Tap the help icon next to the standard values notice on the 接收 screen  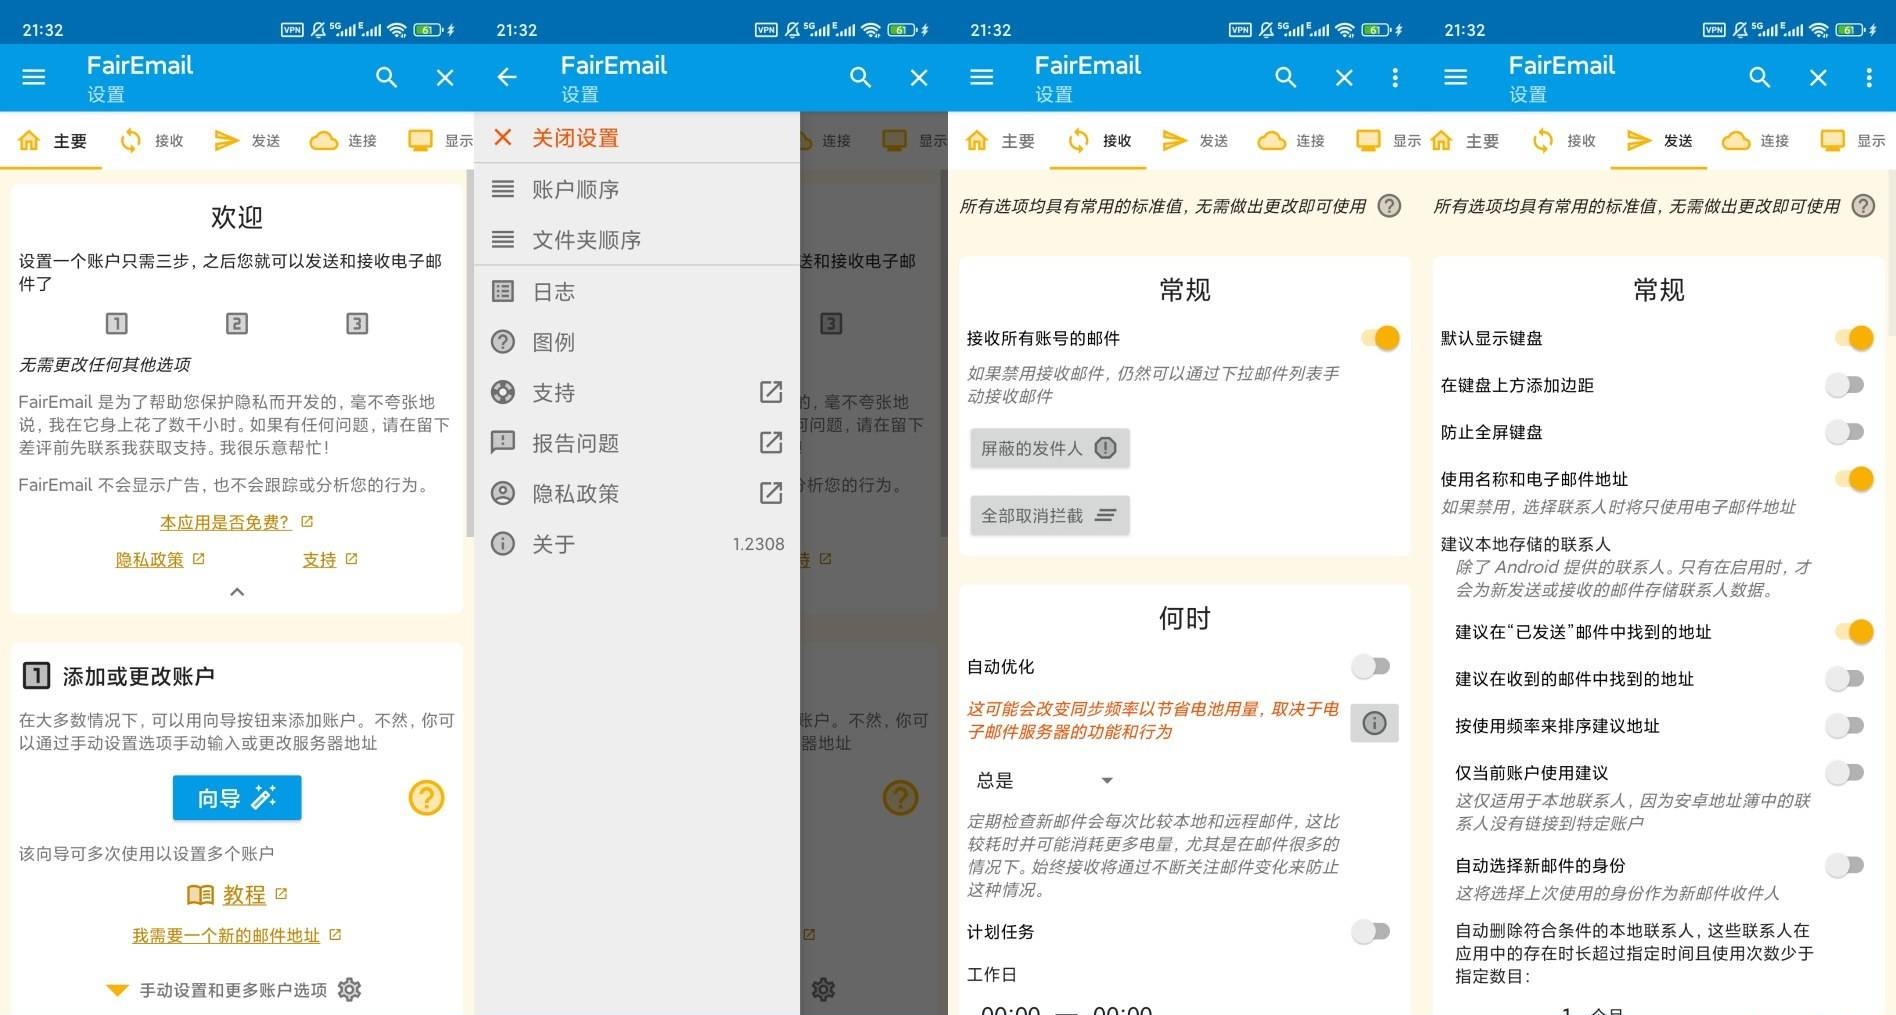pyautogui.click(x=1389, y=206)
